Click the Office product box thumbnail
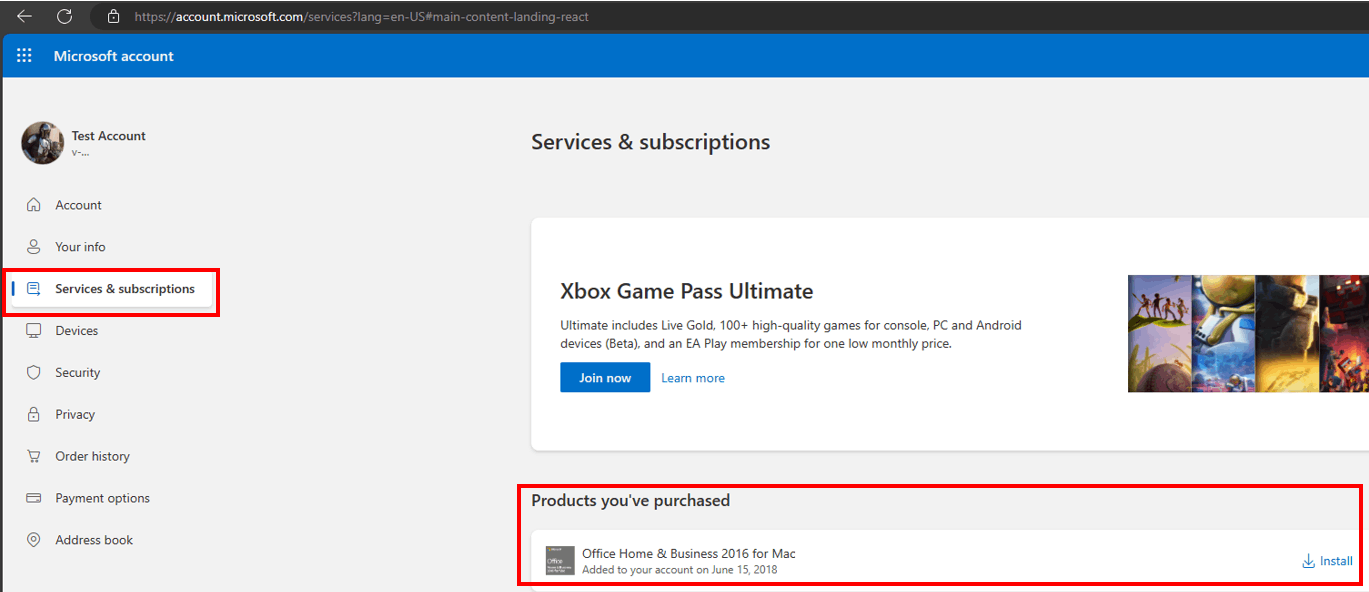The height and width of the screenshot is (592, 1369). click(560, 561)
